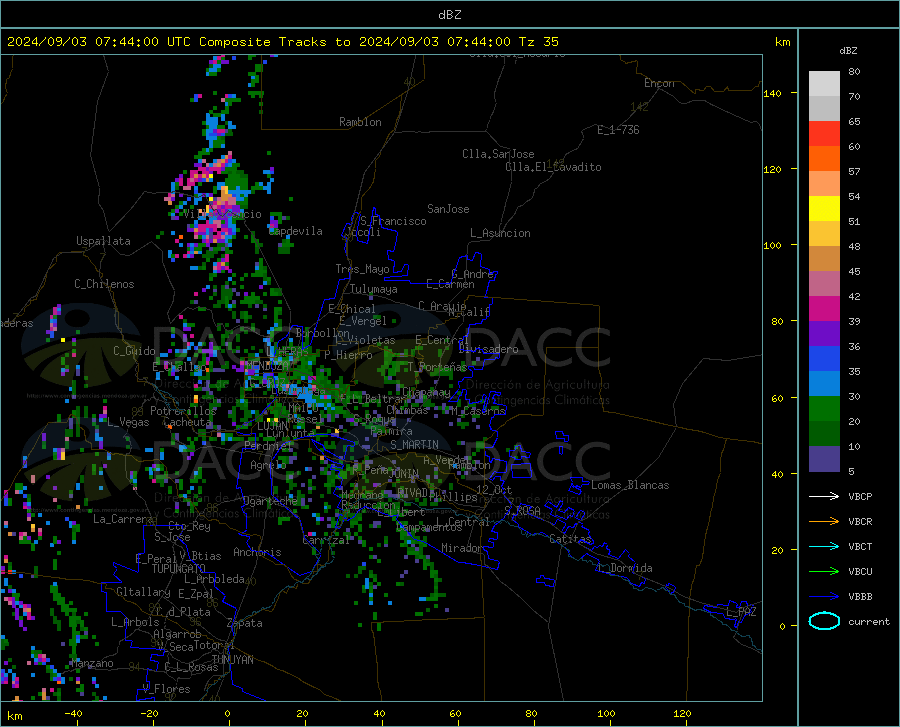Click the 'Tres_Mayo' map label

point(362,269)
